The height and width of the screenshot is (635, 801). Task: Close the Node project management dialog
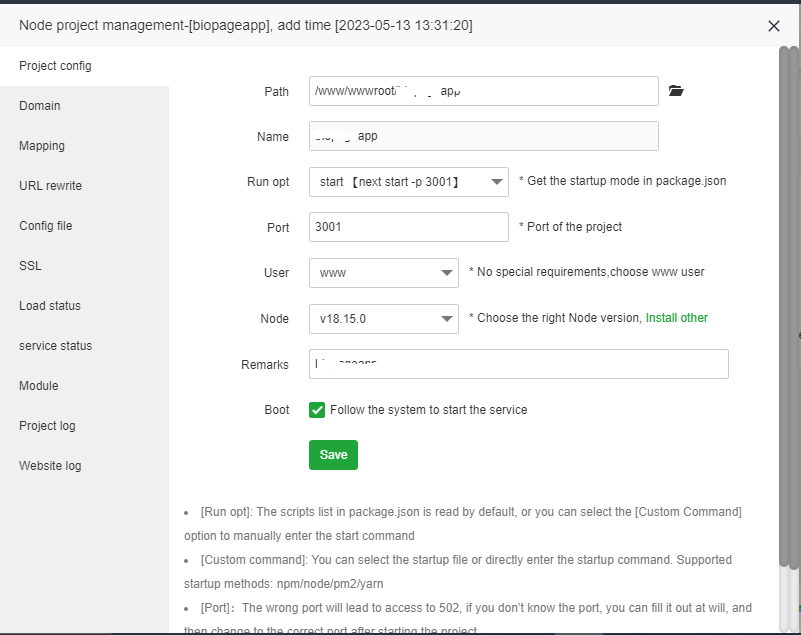[x=773, y=27]
